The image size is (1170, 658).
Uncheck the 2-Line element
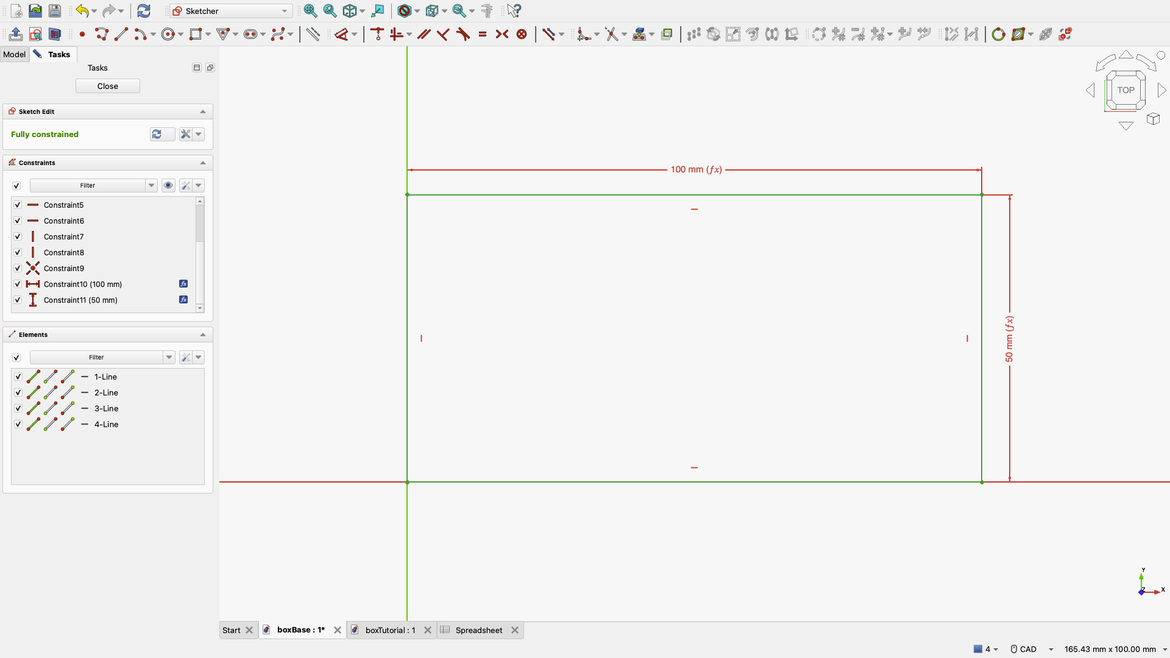(17, 392)
